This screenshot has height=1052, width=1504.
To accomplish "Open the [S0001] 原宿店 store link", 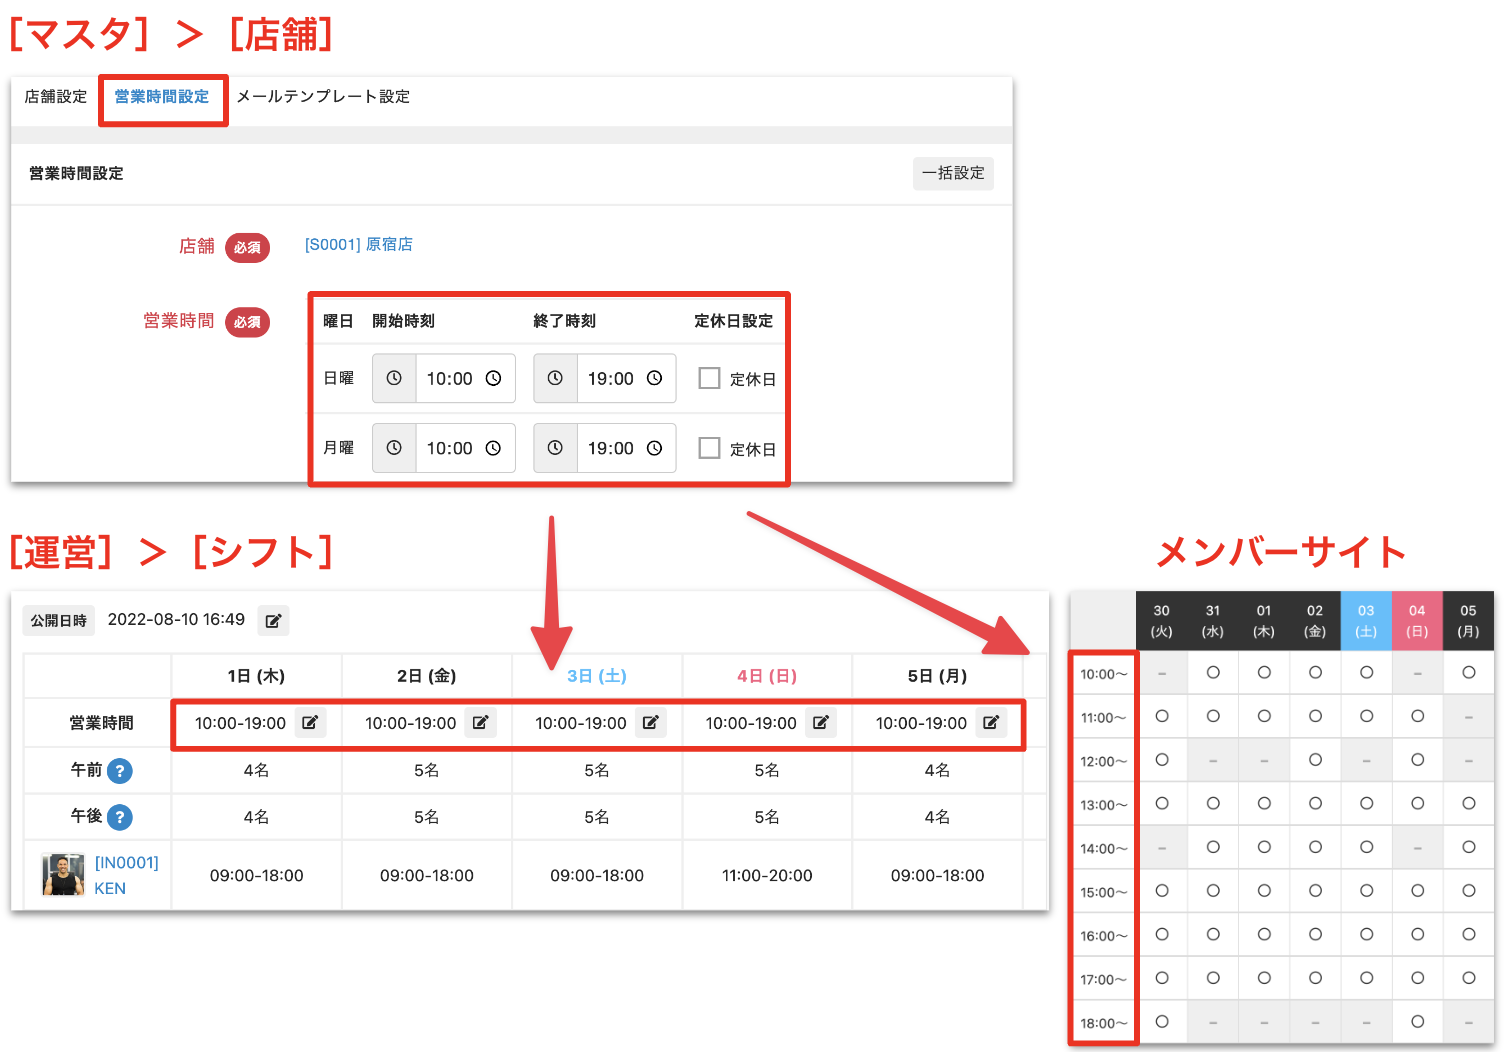I will (x=358, y=245).
